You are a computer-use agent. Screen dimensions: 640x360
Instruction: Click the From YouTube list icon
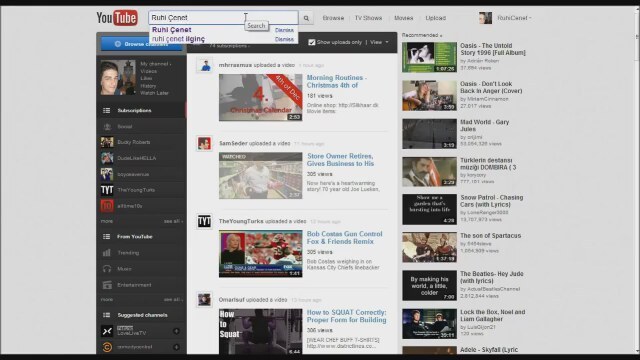[107, 237]
